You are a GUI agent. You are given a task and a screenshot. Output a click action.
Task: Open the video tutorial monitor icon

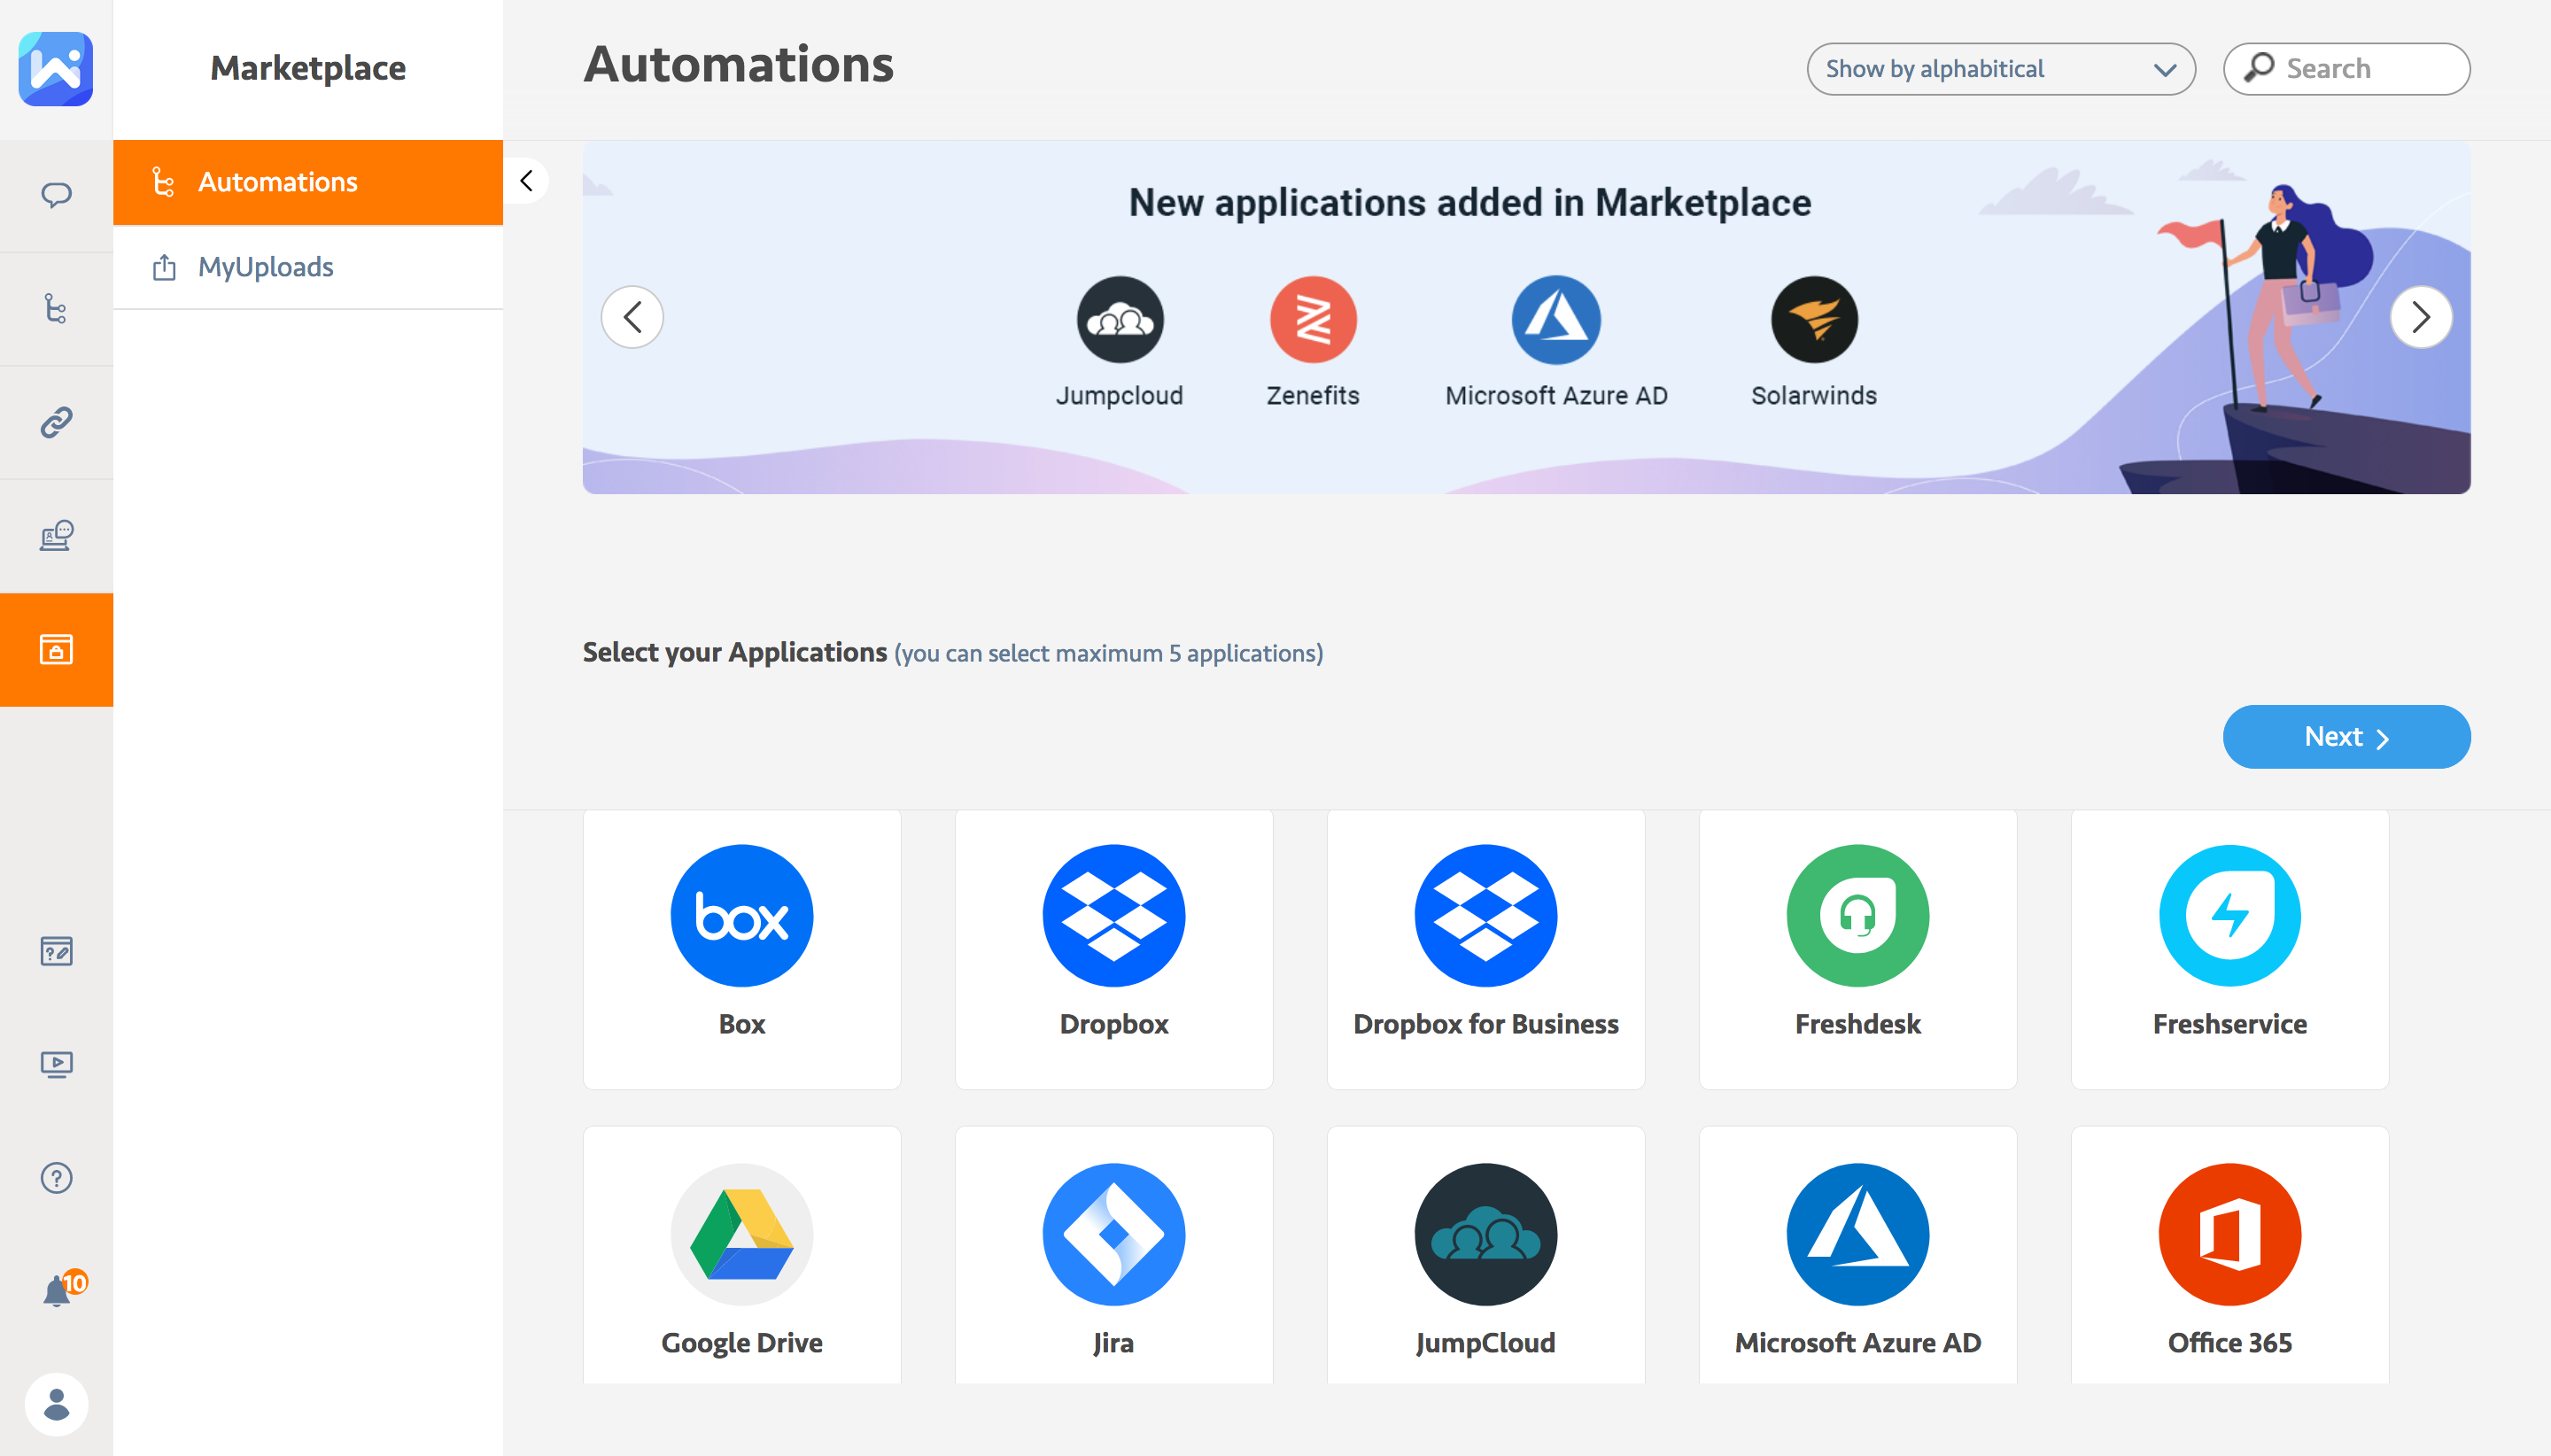(56, 1064)
